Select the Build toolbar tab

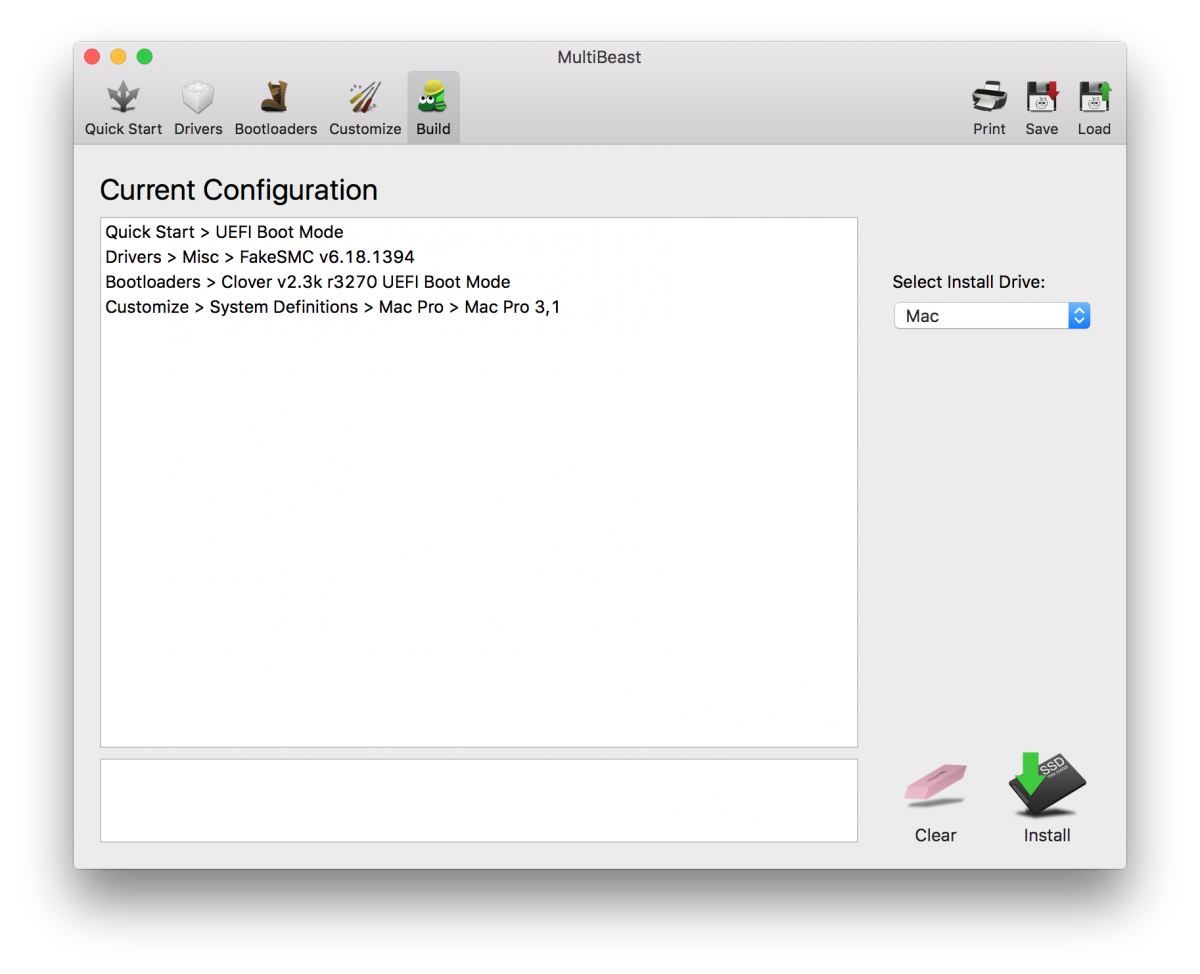(433, 108)
